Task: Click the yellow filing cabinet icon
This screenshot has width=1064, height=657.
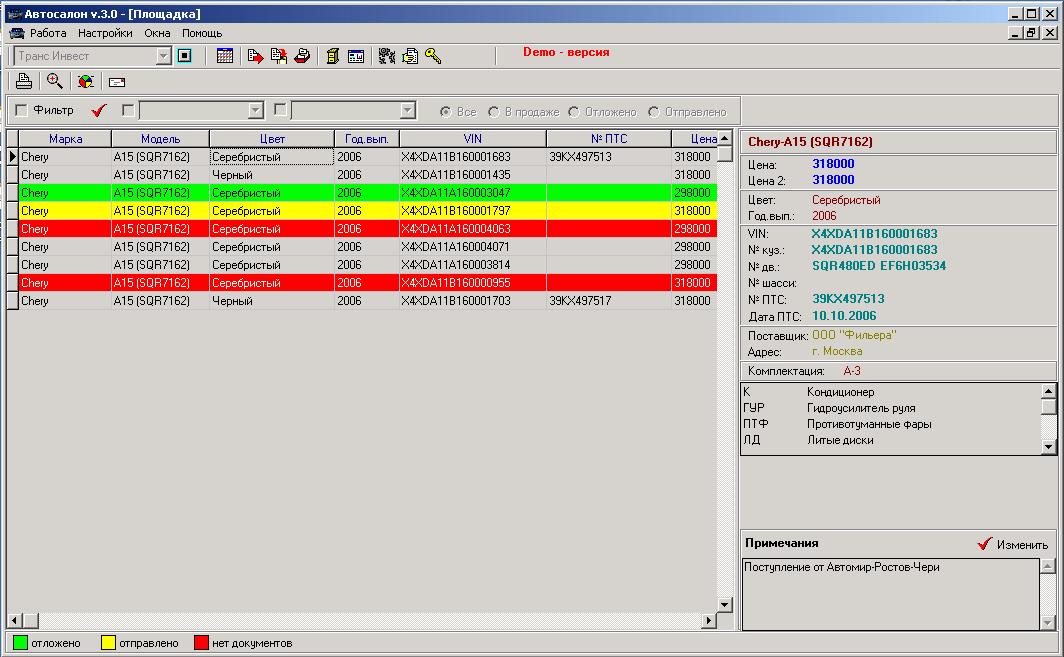Action: click(x=332, y=56)
